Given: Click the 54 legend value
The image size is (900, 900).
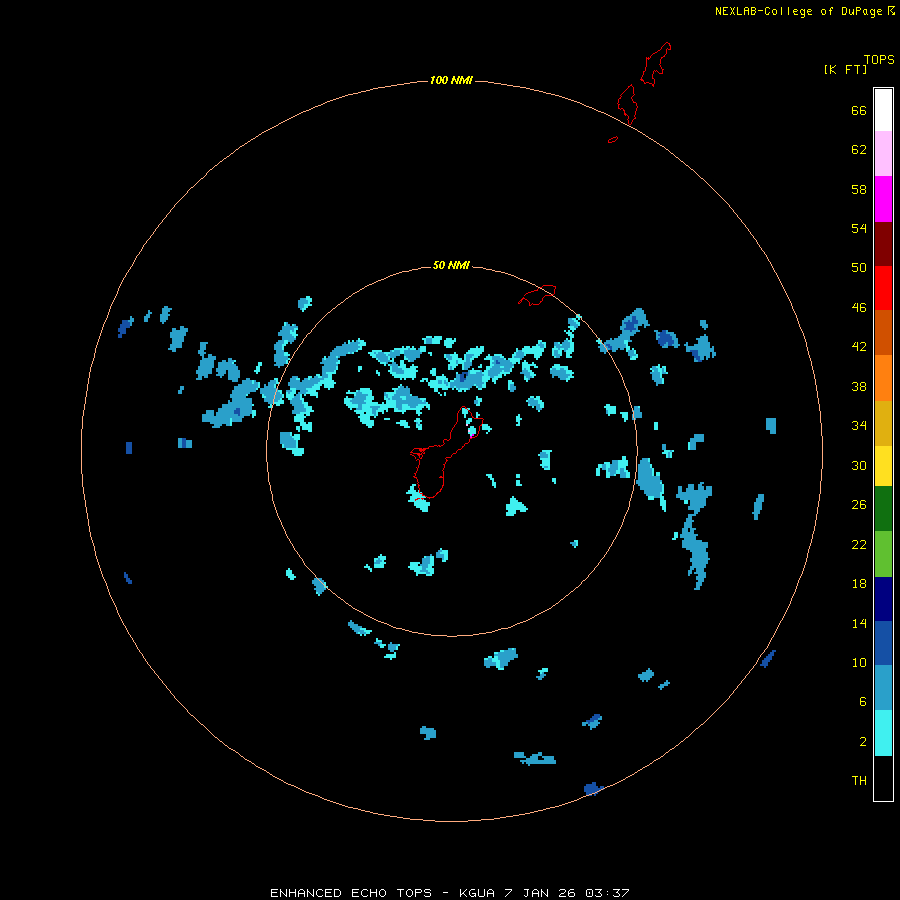Looking at the screenshot, I should (x=859, y=228).
